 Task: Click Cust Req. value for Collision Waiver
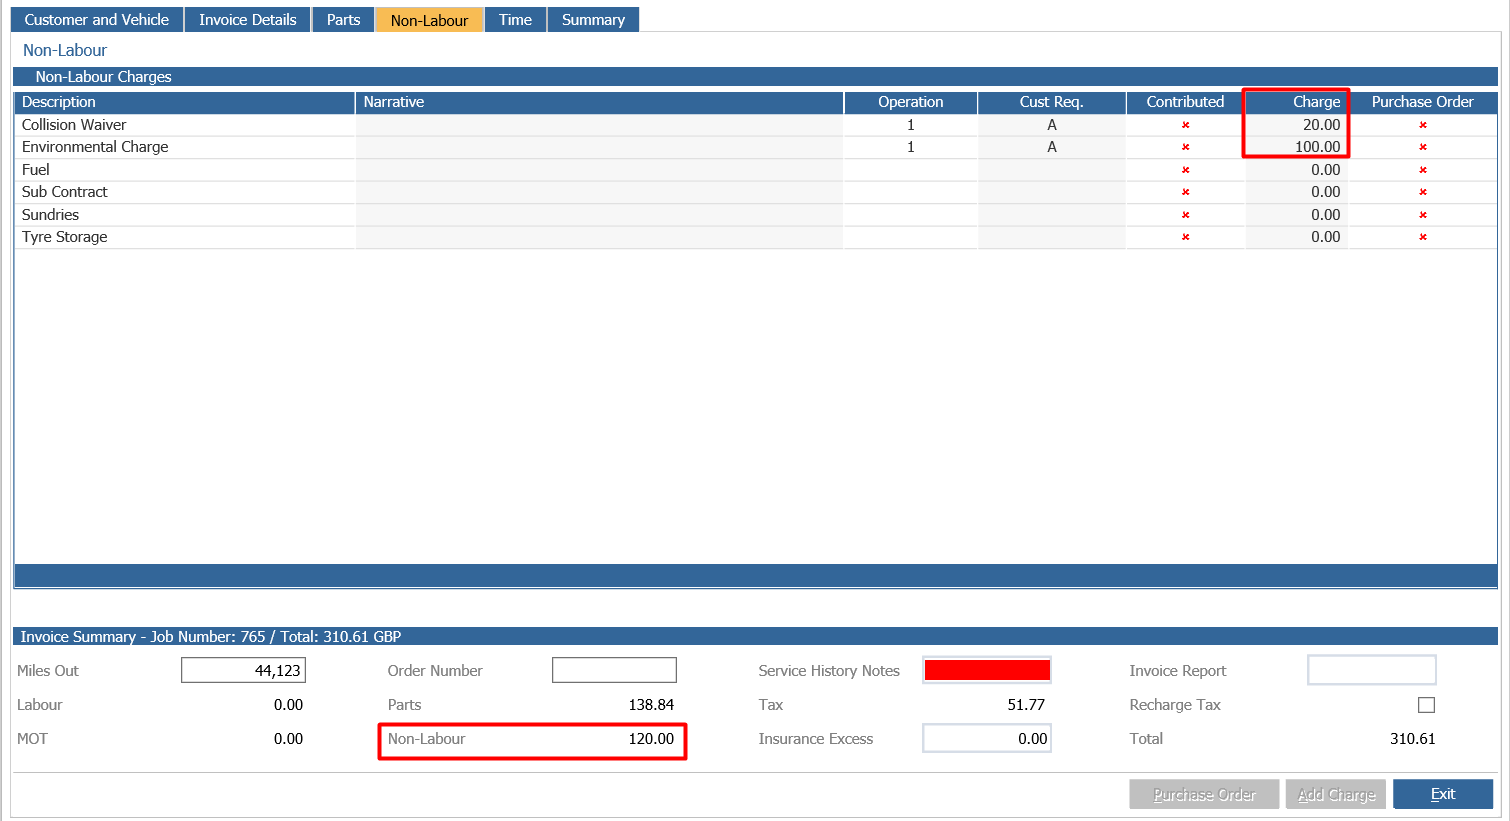(1051, 125)
